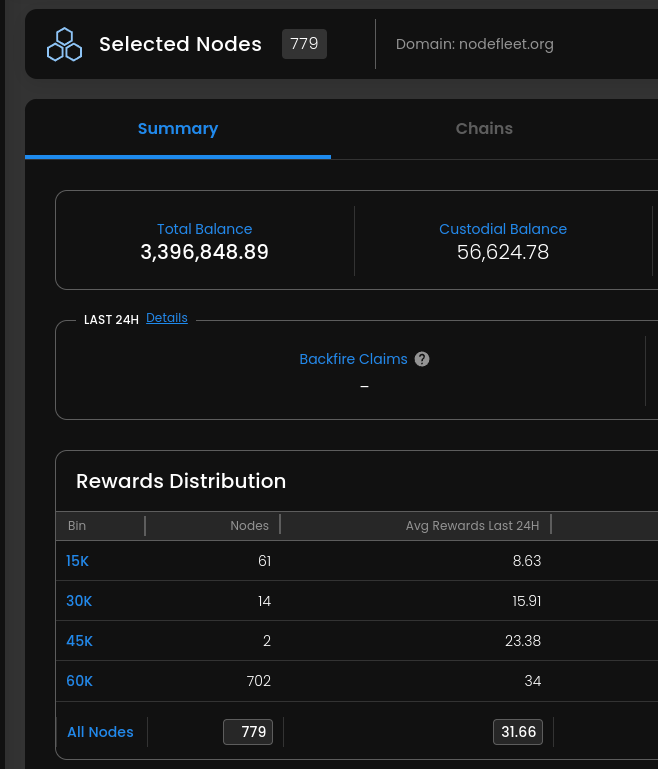Click the Bin column header
This screenshot has height=769, width=658.
77,526
